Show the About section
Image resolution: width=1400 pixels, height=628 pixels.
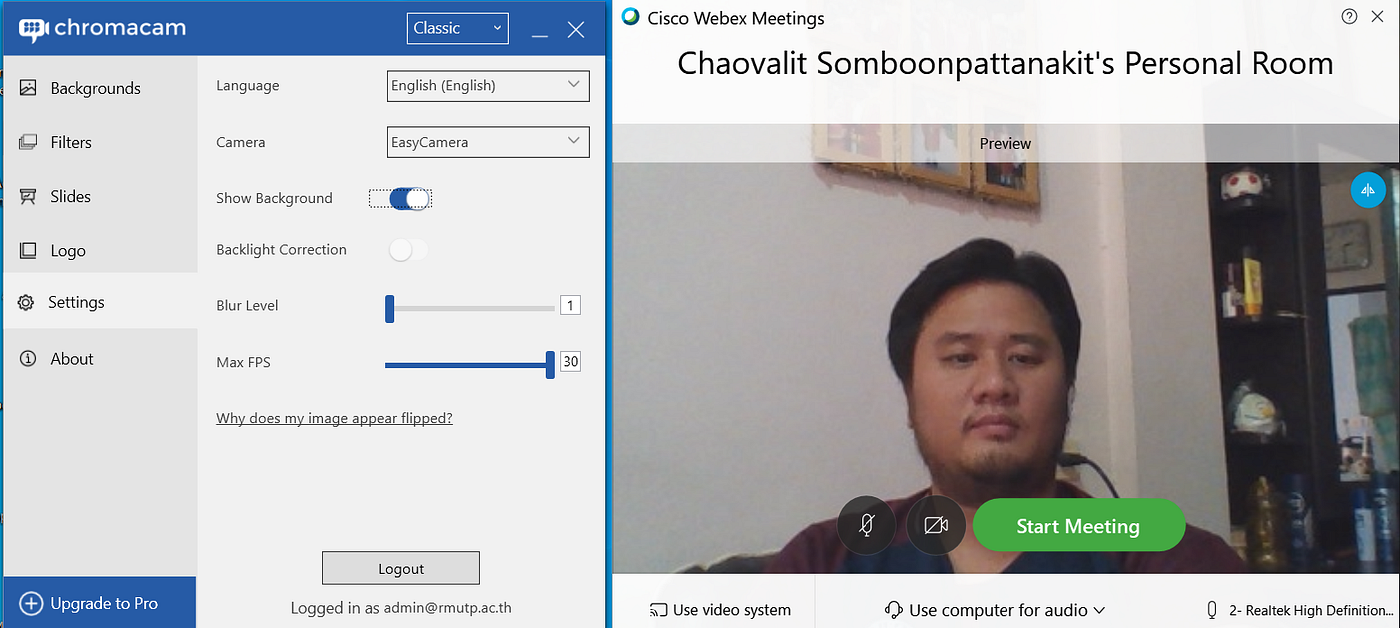(x=100, y=358)
